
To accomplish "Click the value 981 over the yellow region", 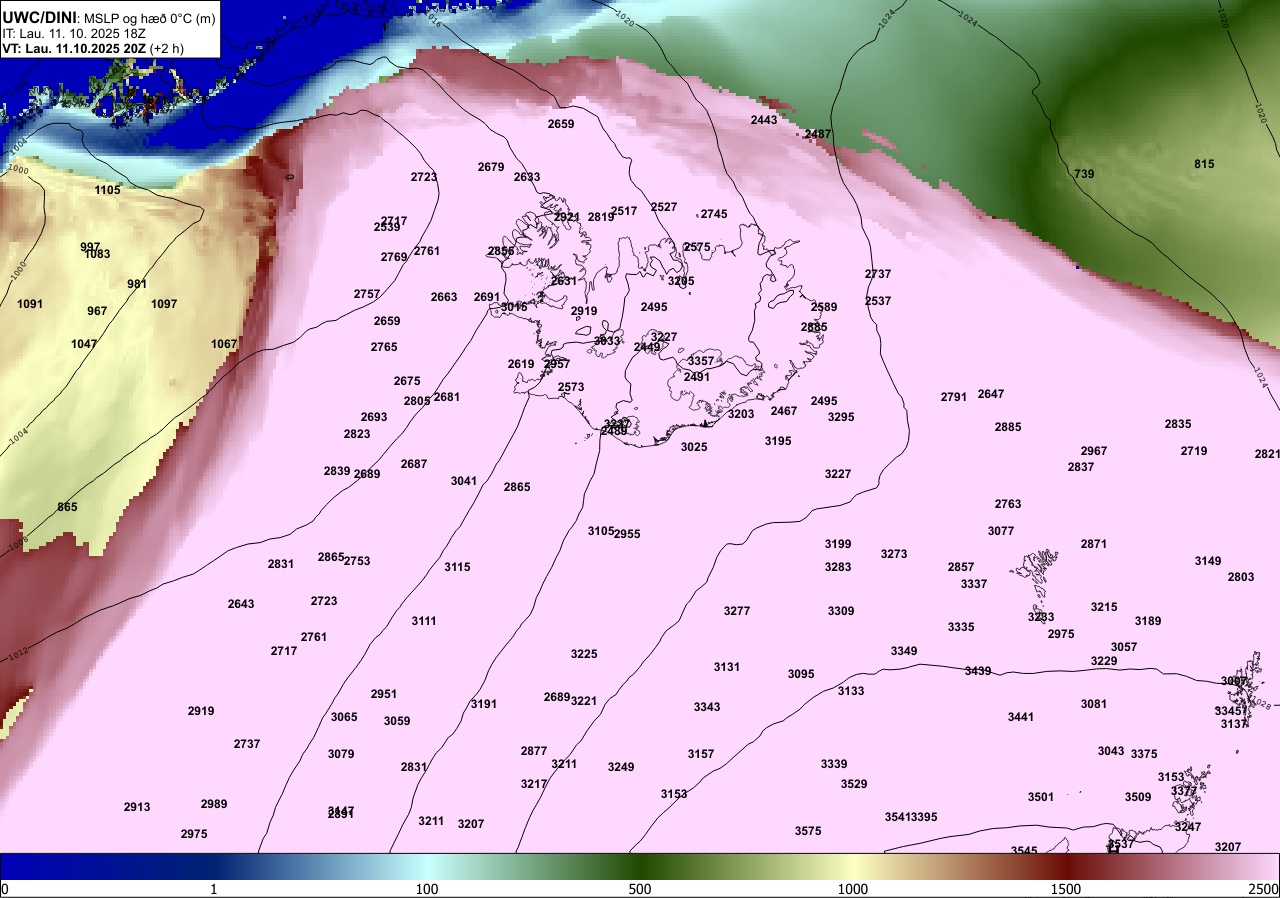I will click(137, 284).
